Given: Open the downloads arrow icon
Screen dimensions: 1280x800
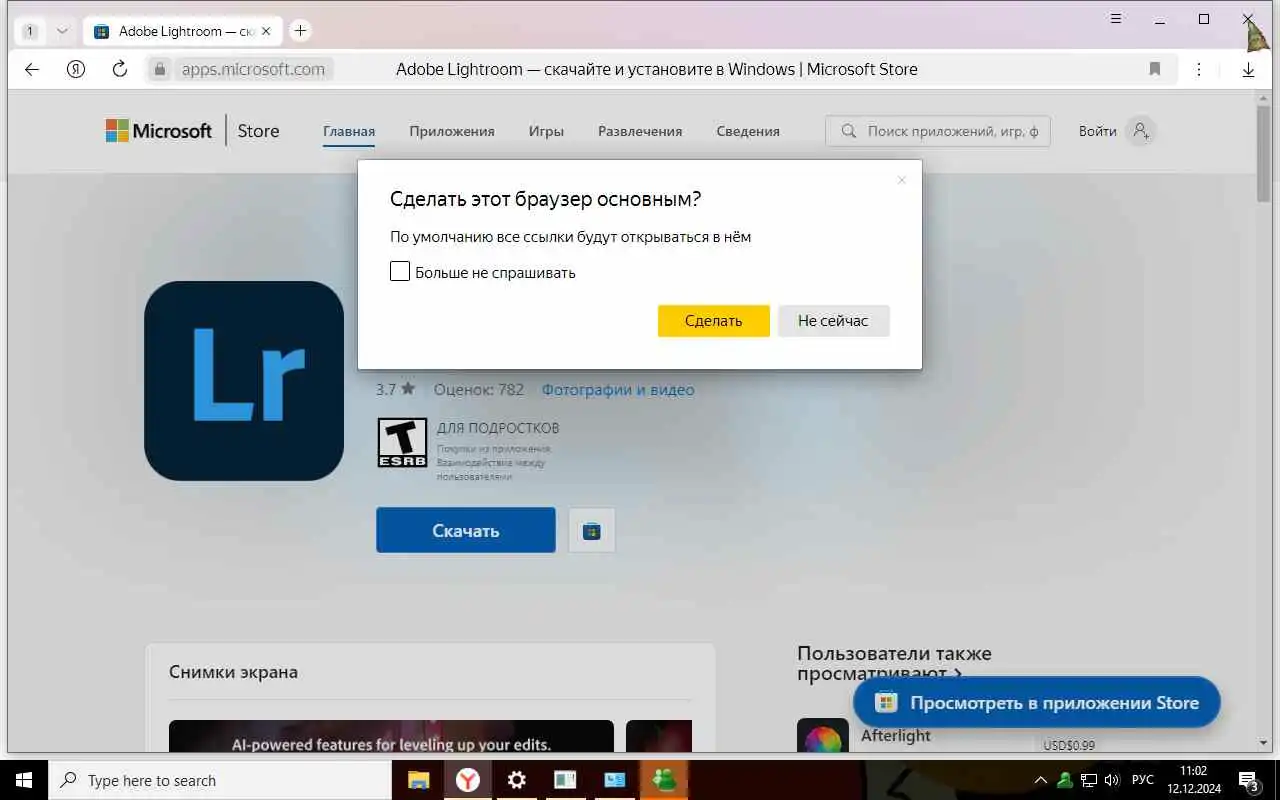Looking at the screenshot, I should click(x=1248, y=70).
